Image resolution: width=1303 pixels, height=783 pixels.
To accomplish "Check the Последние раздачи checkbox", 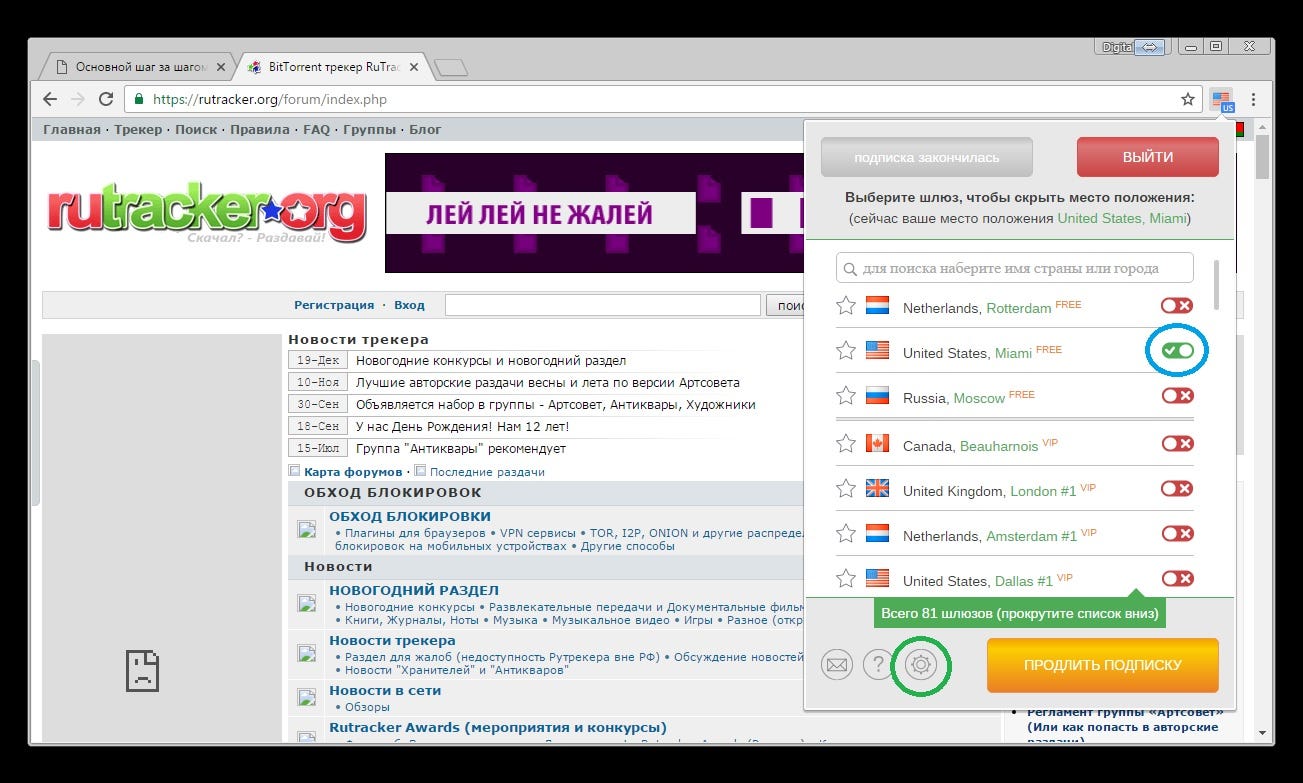I will coord(421,471).
